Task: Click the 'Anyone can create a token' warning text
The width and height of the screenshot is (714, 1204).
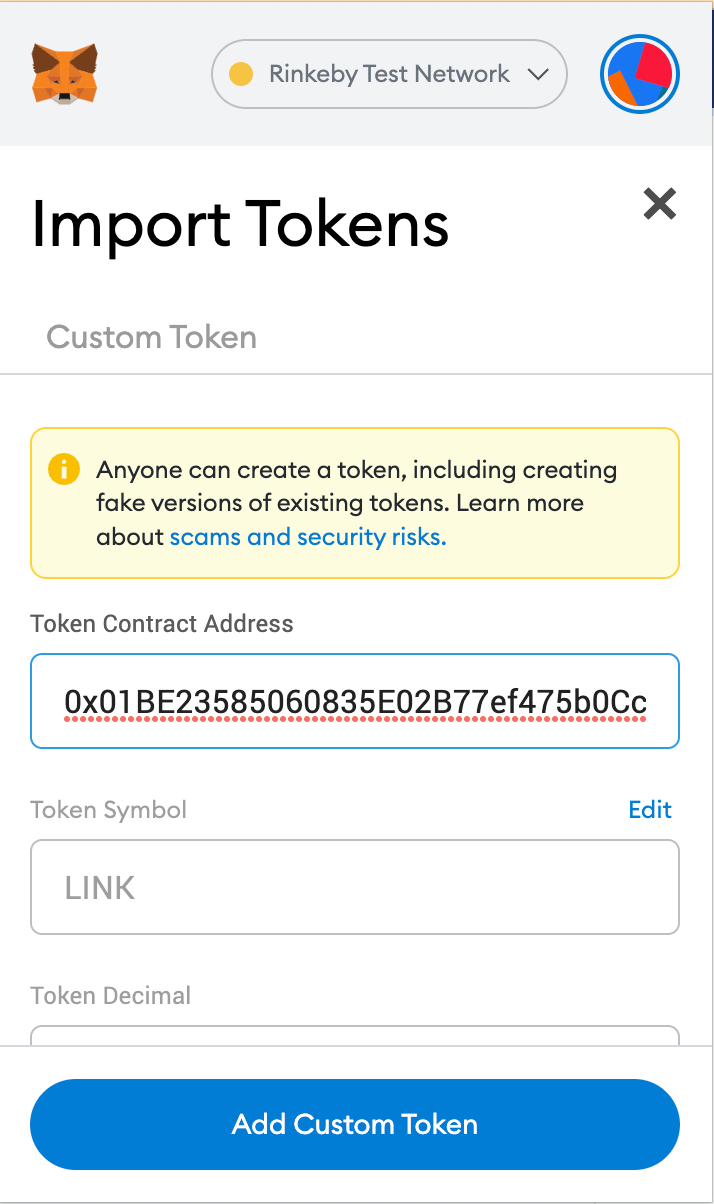Action: [356, 470]
